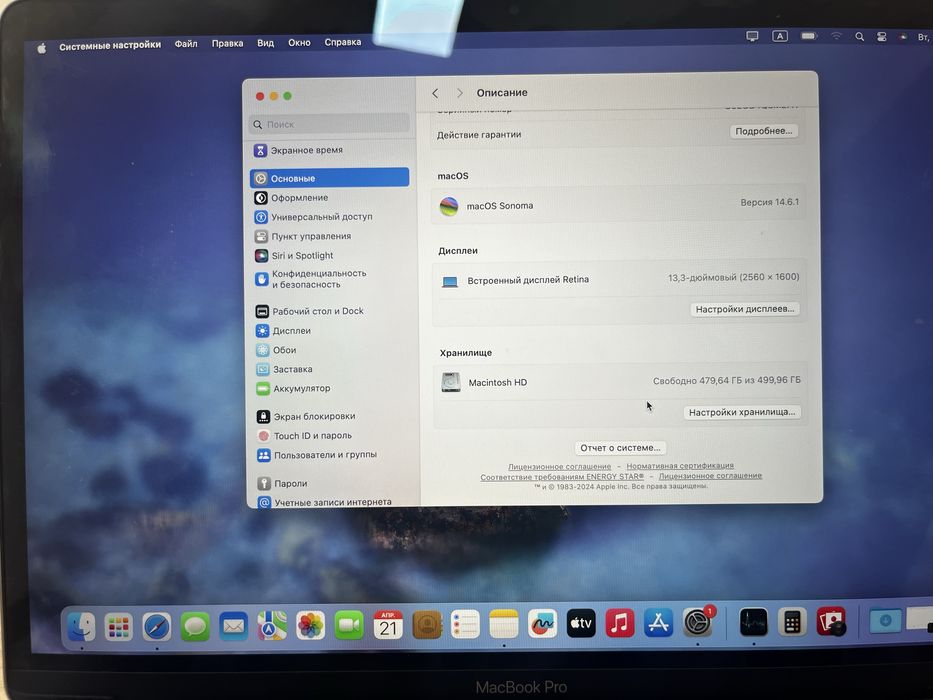Open System Settings icon with badge in Dock
The height and width of the screenshot is (700, 933).
tap(697, 623)
